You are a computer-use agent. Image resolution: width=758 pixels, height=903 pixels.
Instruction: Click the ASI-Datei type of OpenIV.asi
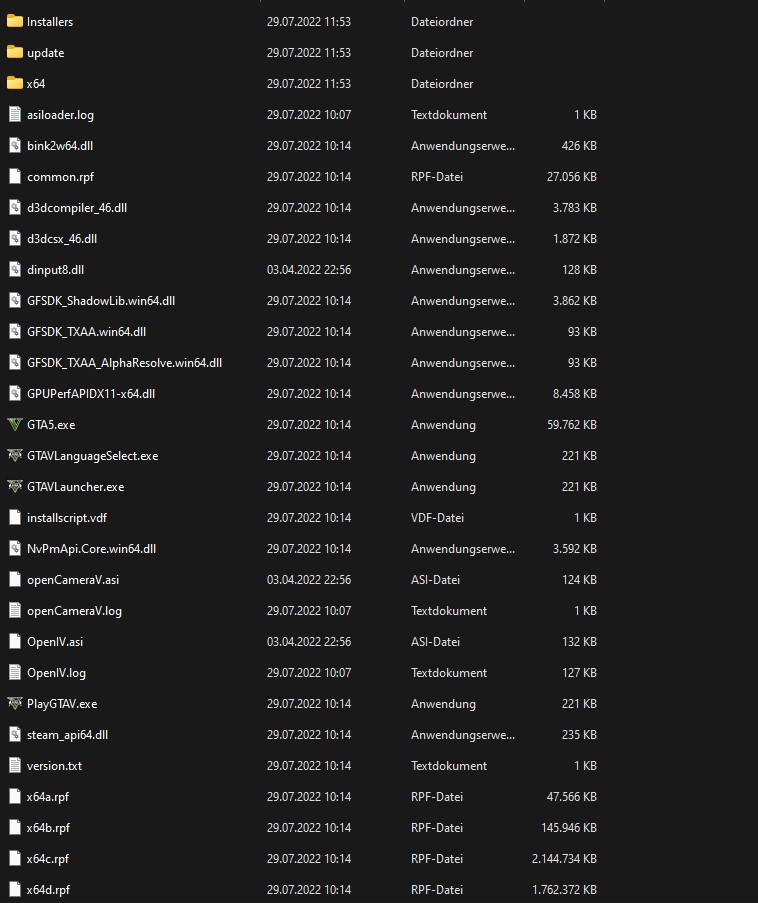coord(435,642)
